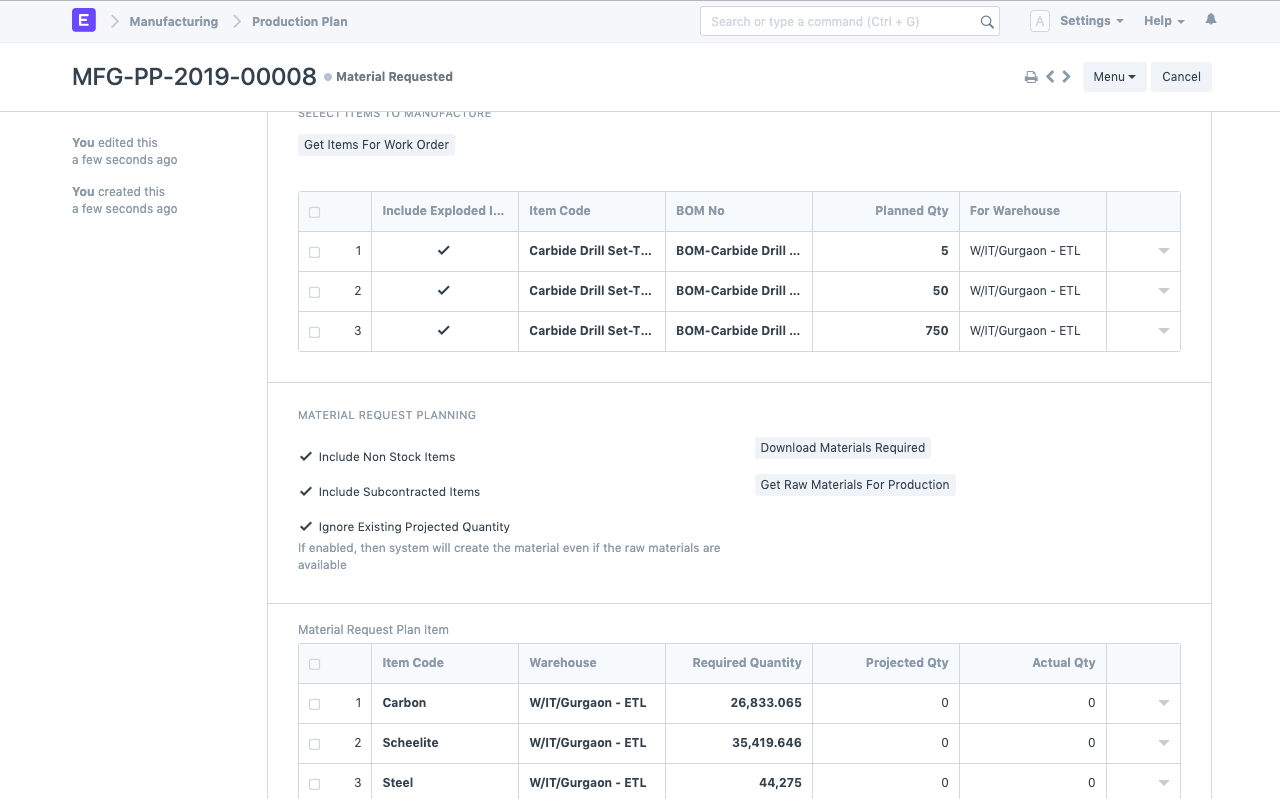Click Get Raw Materials For Production

pos(855,485)
